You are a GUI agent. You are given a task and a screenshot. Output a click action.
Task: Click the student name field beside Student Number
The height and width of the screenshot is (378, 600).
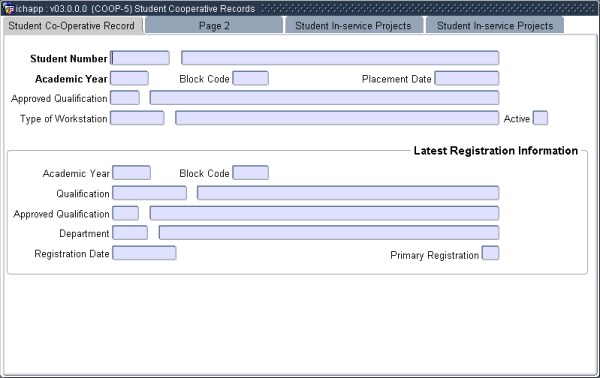[340, 58]
